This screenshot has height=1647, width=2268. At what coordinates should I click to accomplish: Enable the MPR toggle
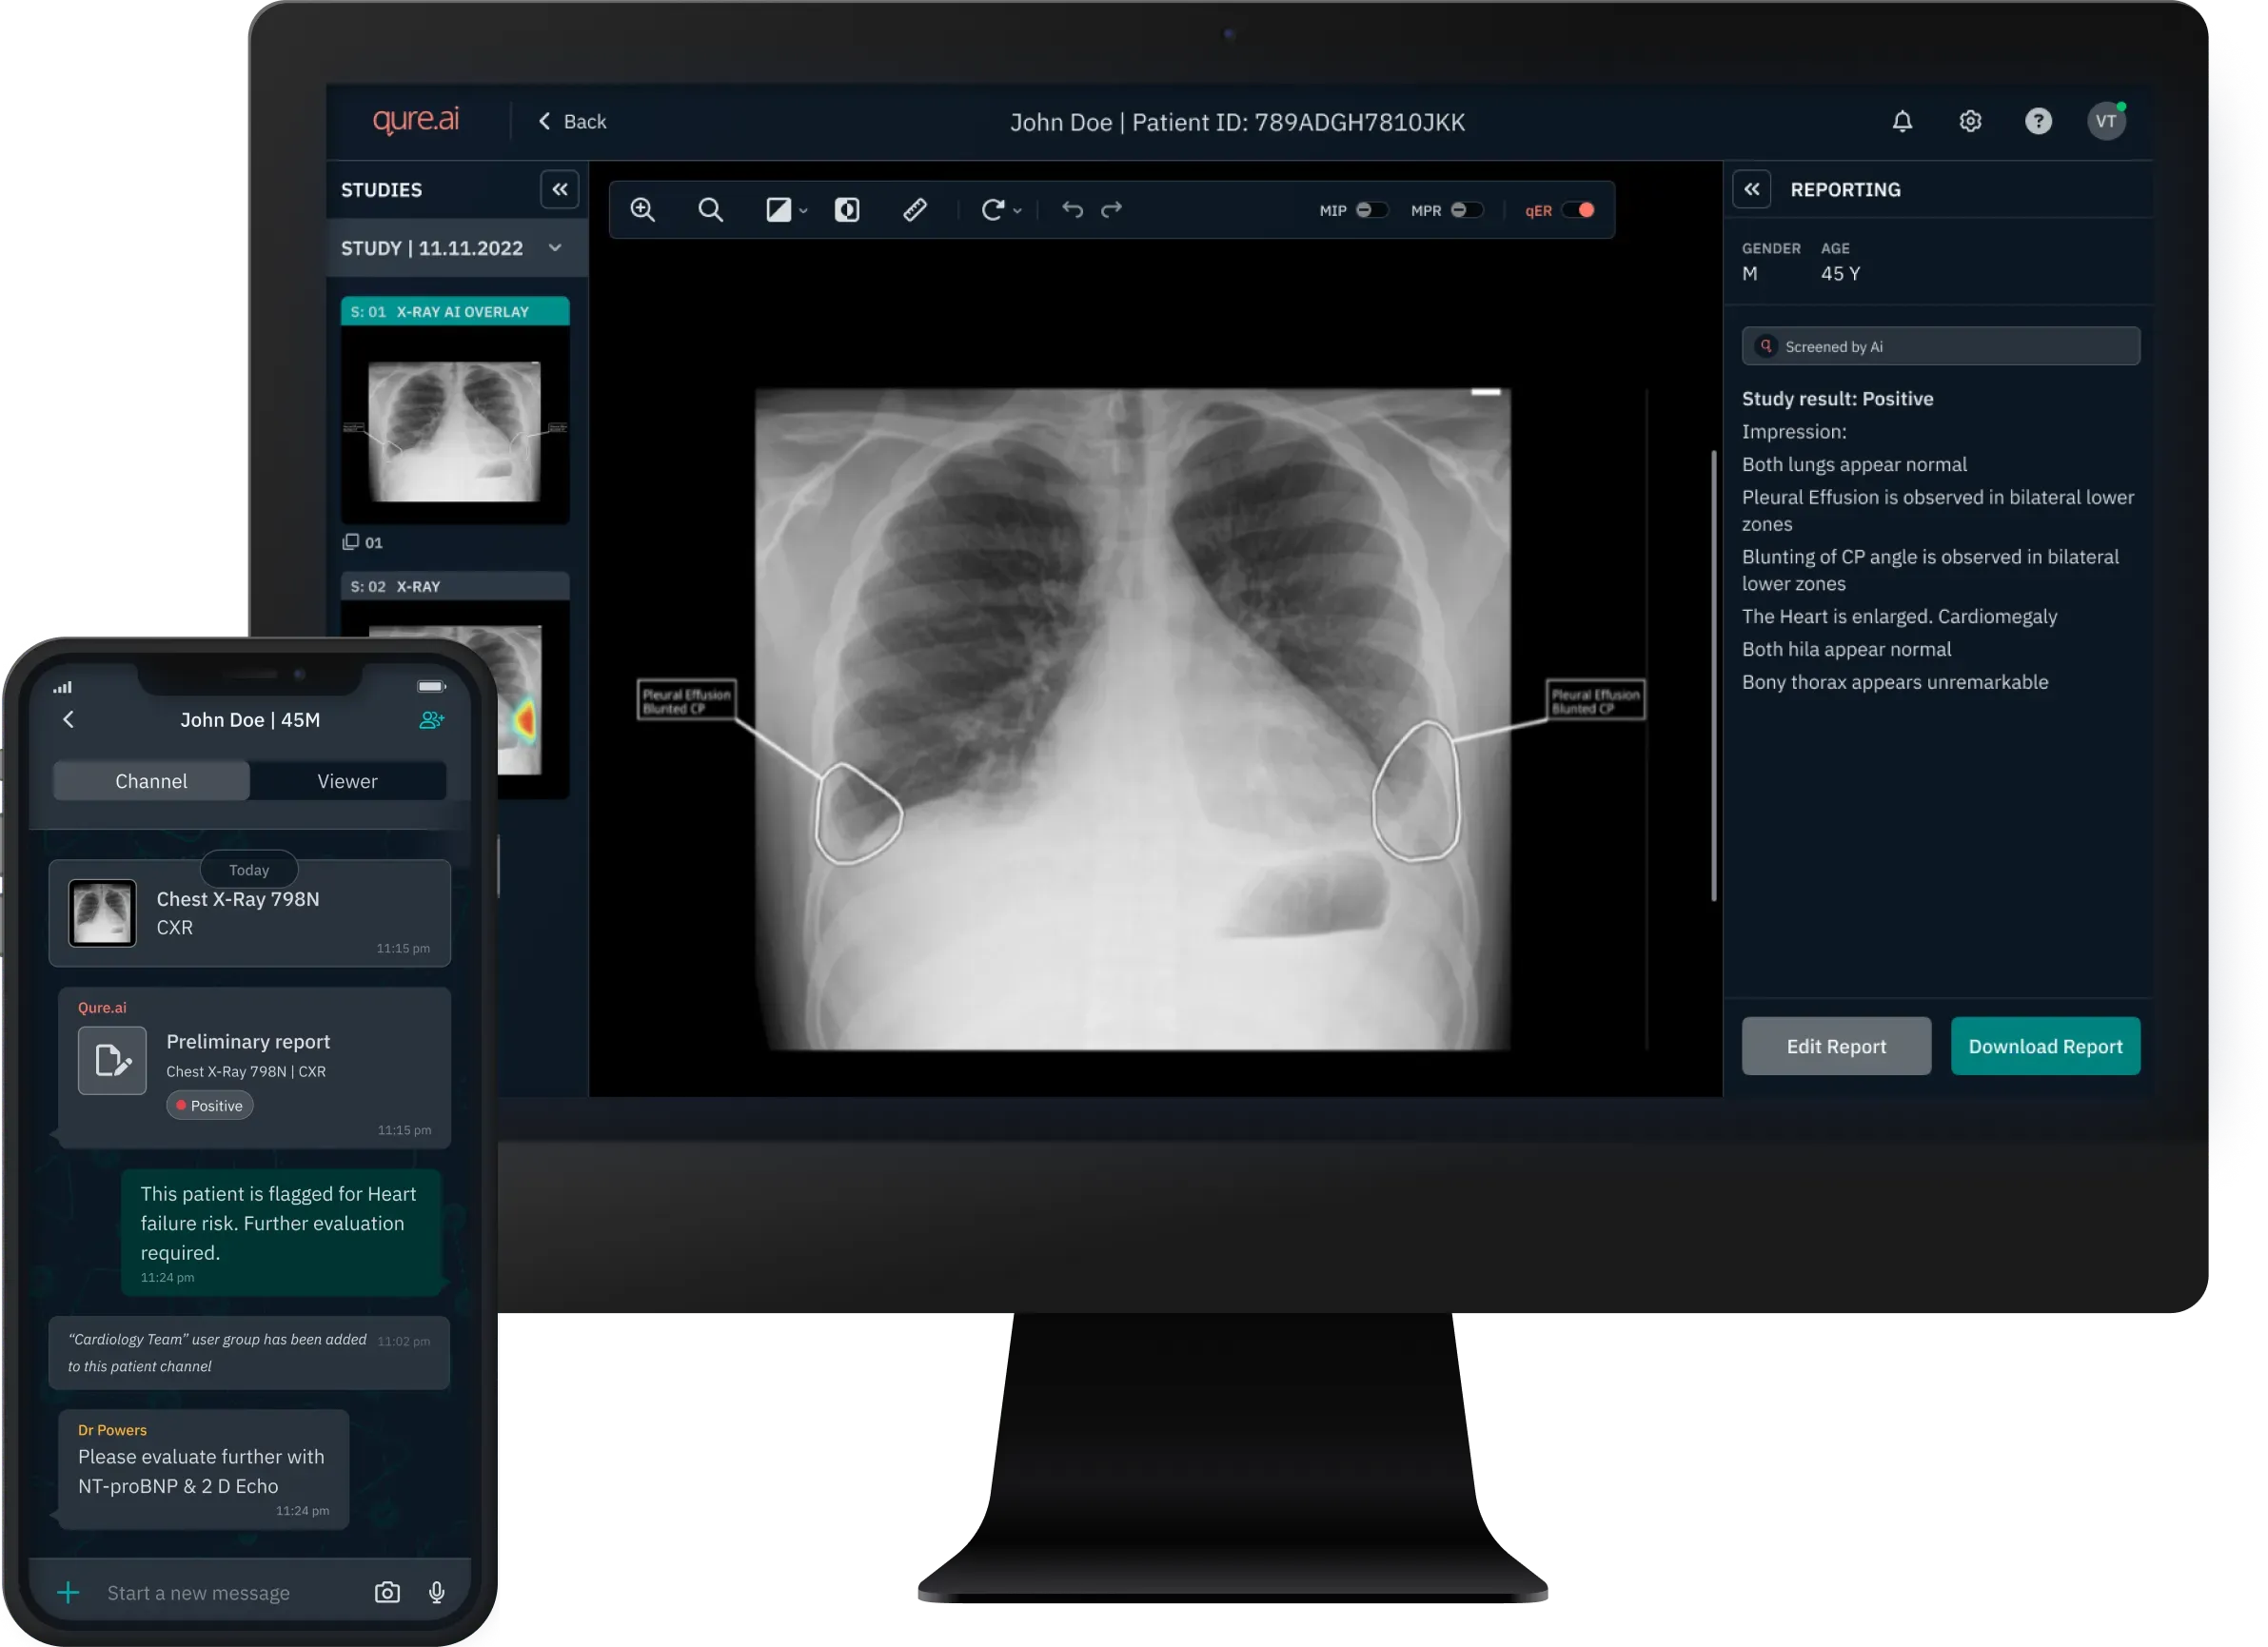point(1466,210)
